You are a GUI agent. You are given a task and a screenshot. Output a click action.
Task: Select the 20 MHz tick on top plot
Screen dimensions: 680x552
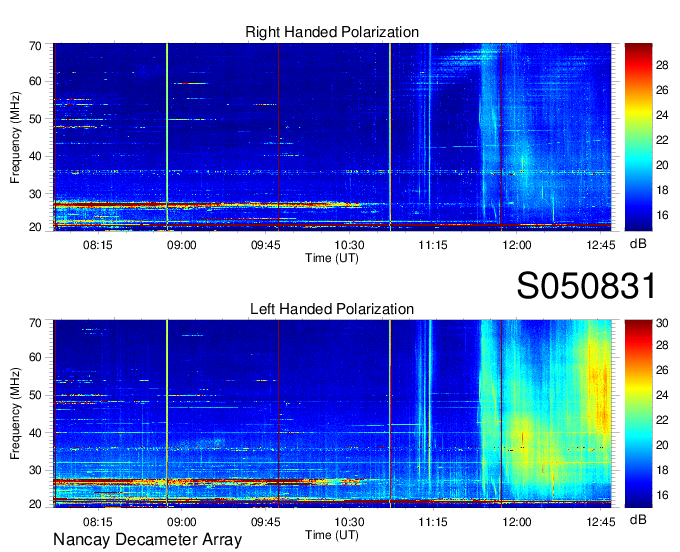(x=35, y=227)
